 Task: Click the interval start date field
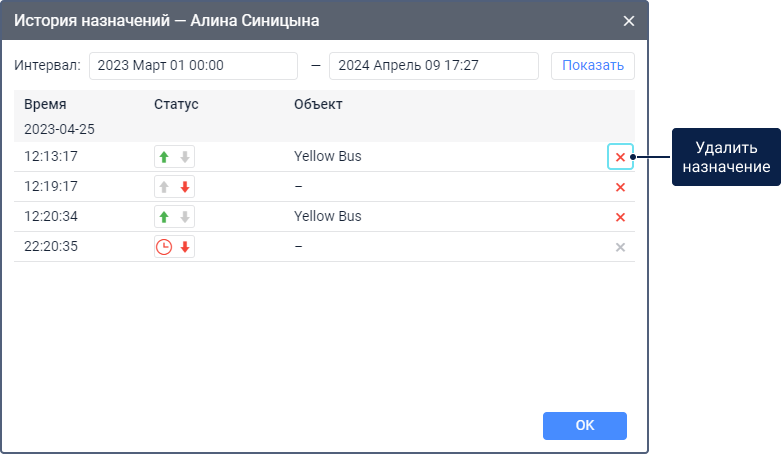(193, 66)
